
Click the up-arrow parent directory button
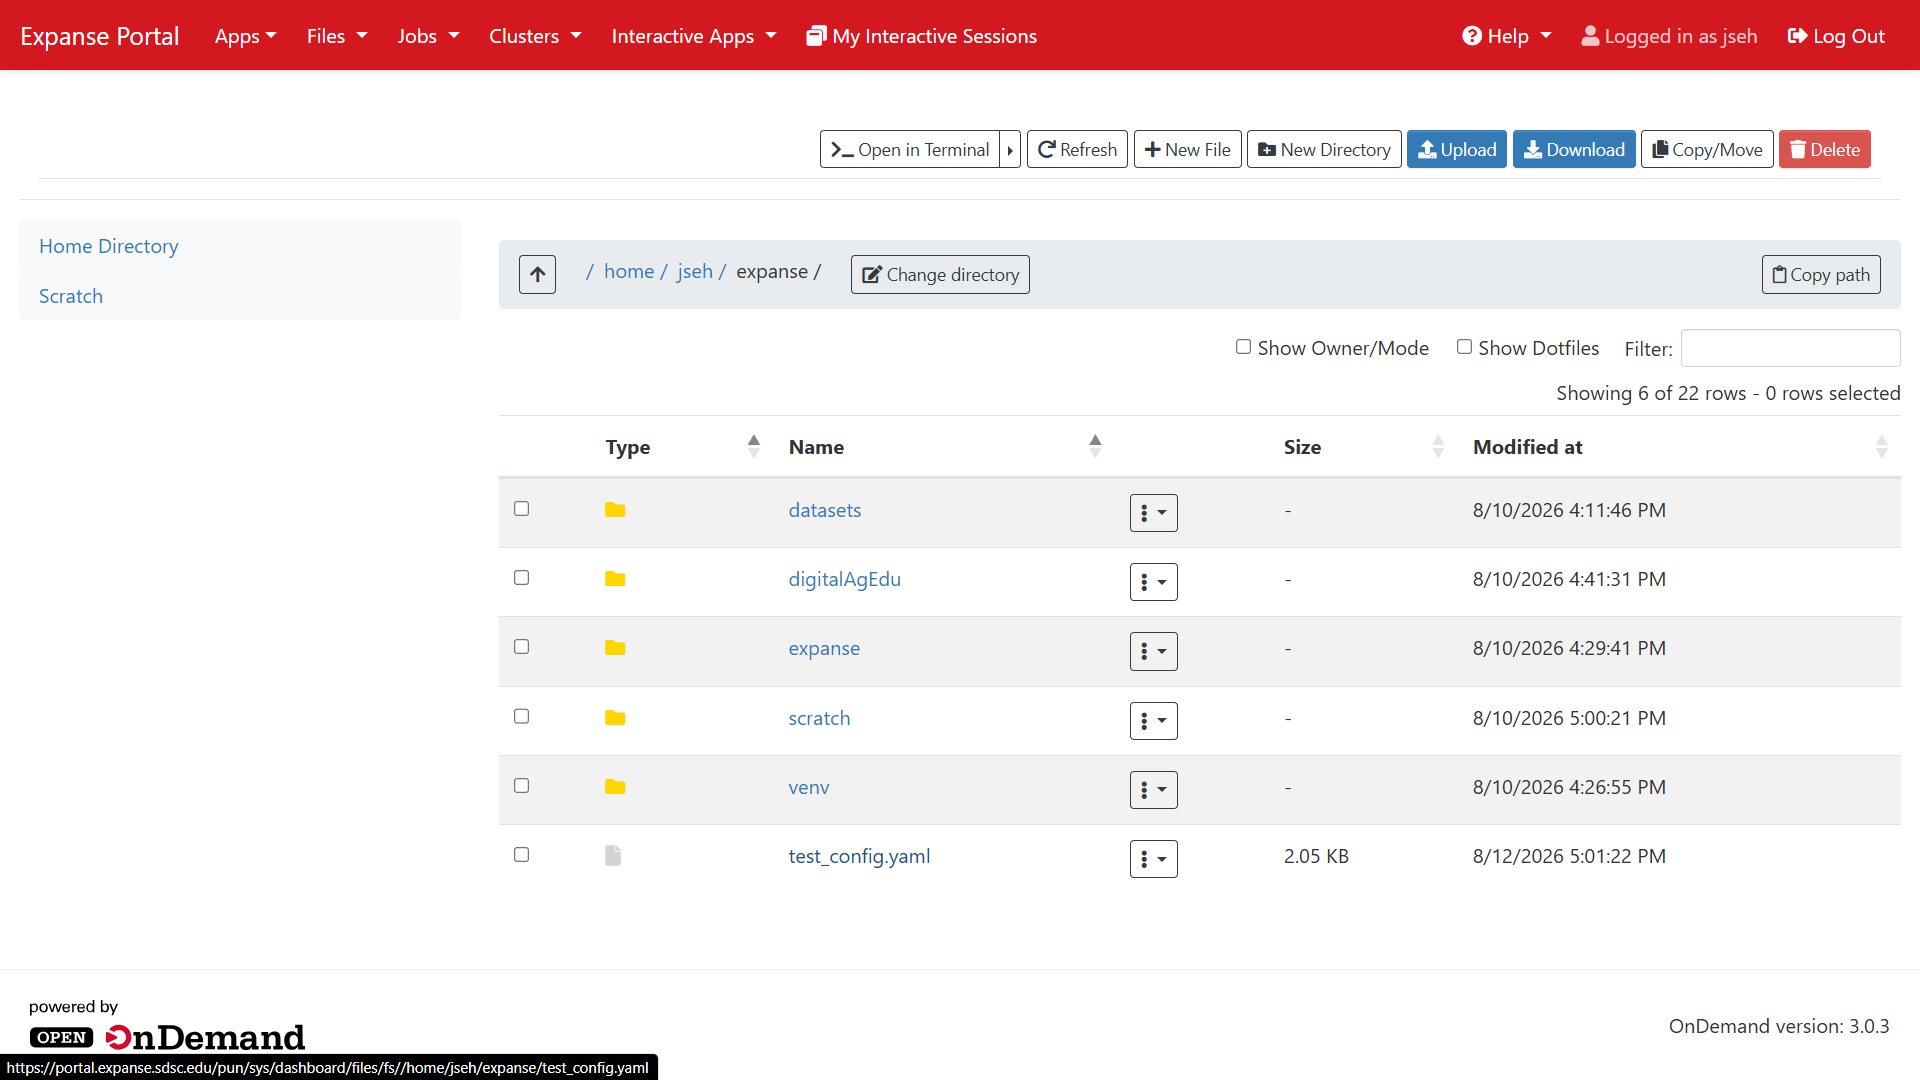(537, 274)
